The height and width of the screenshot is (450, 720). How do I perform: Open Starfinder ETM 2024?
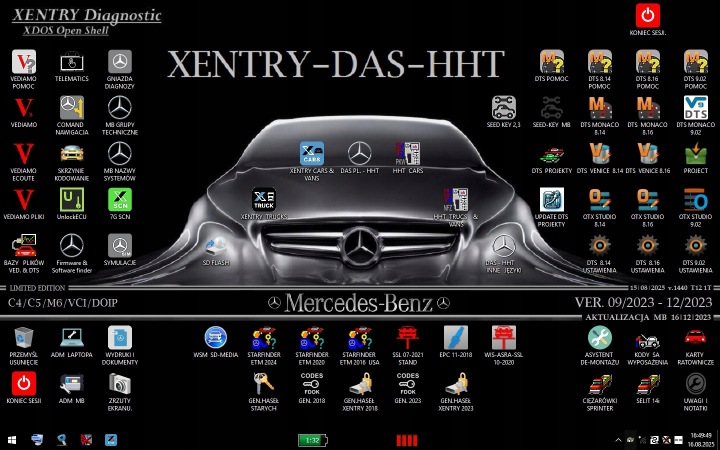(264, 338)
